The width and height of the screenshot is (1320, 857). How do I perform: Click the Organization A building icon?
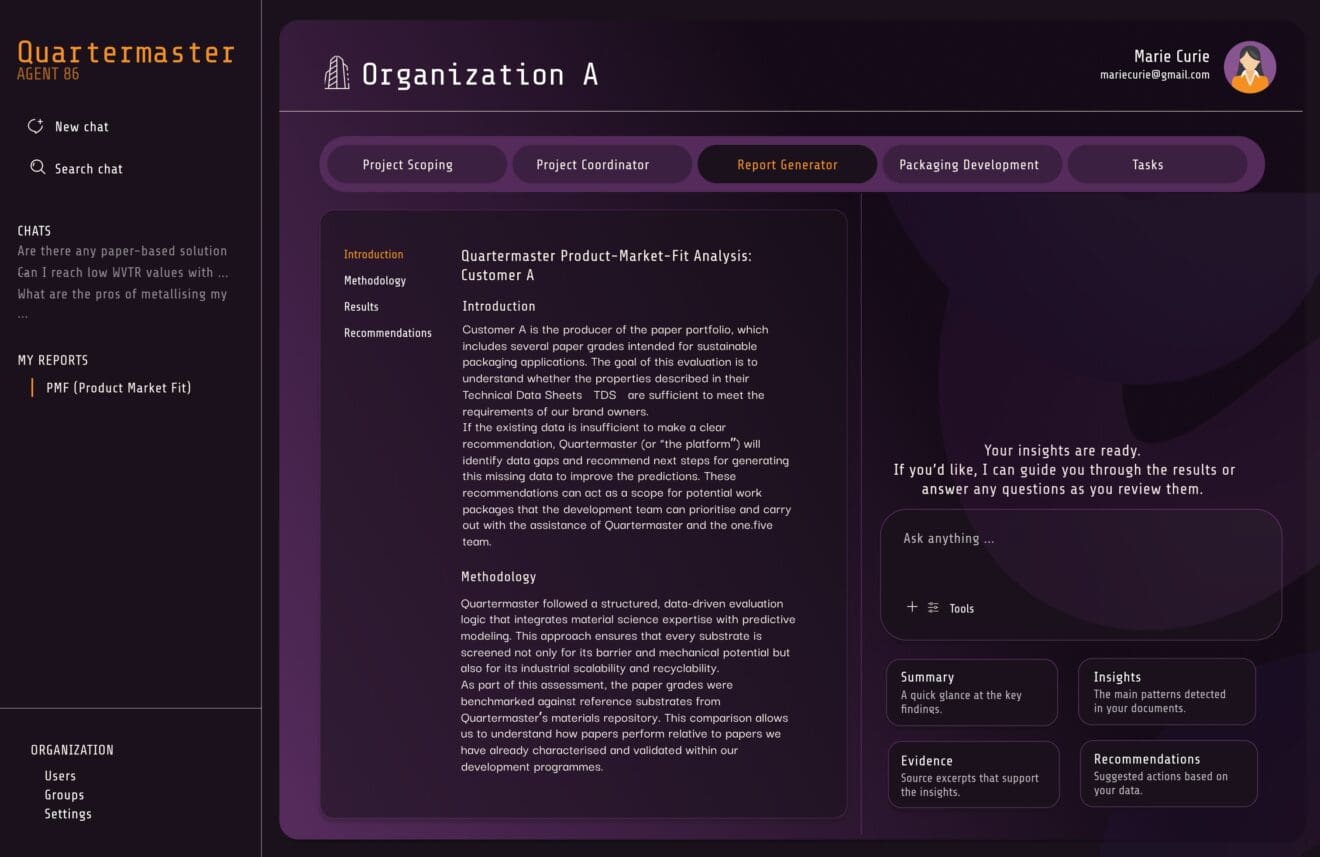(337, 74)
